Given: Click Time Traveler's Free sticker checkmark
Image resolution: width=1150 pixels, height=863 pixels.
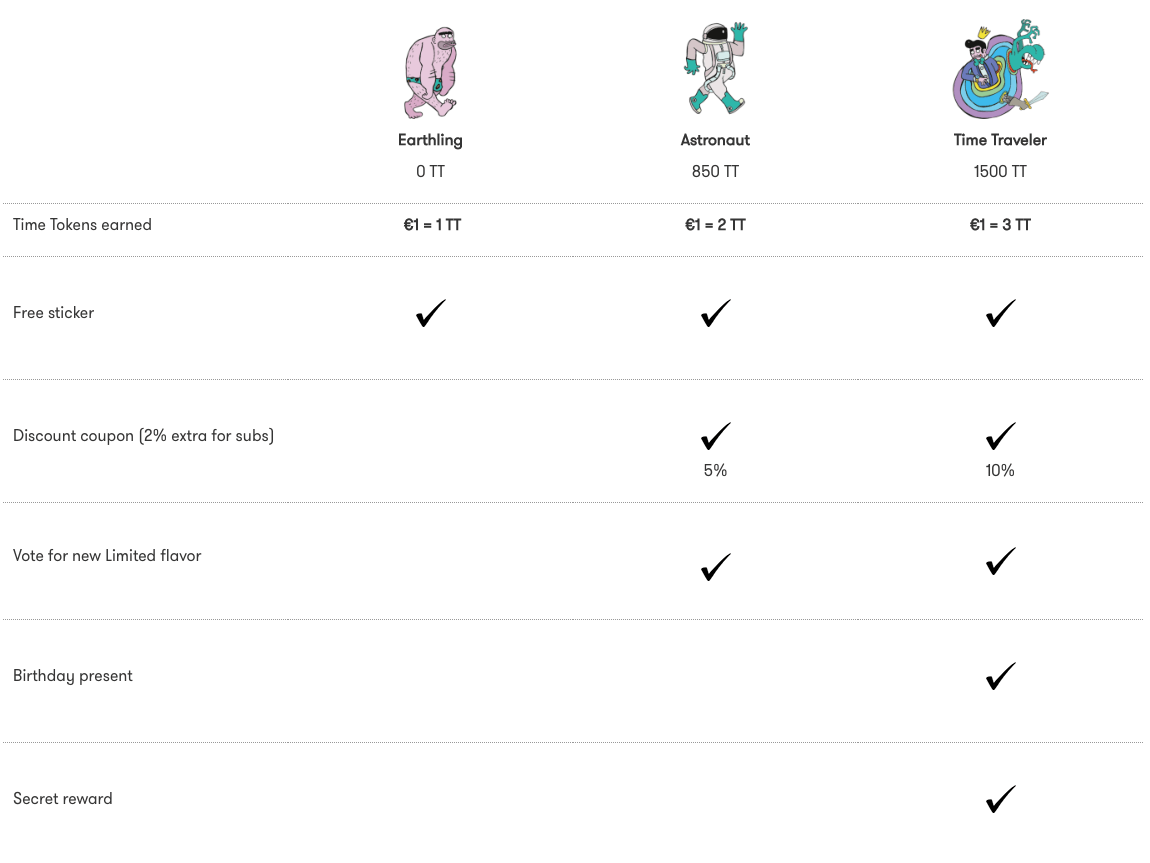Looking at the screenshot, I should pyautogui.click(x=1000, y=313).
